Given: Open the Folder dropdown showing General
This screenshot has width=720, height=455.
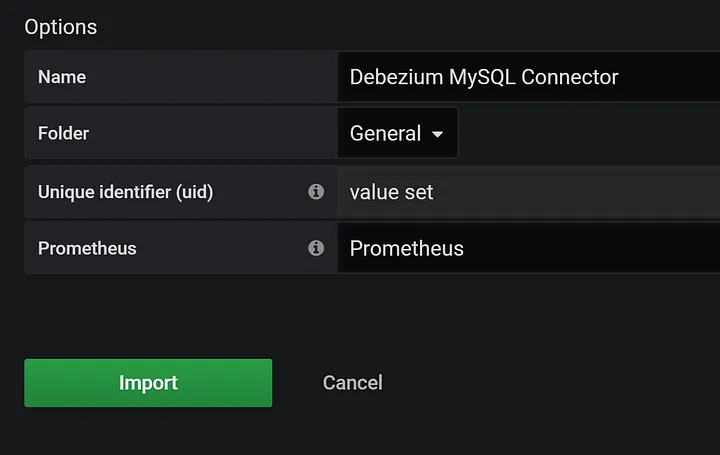Looking at the screenshot, I should (398, 133).
